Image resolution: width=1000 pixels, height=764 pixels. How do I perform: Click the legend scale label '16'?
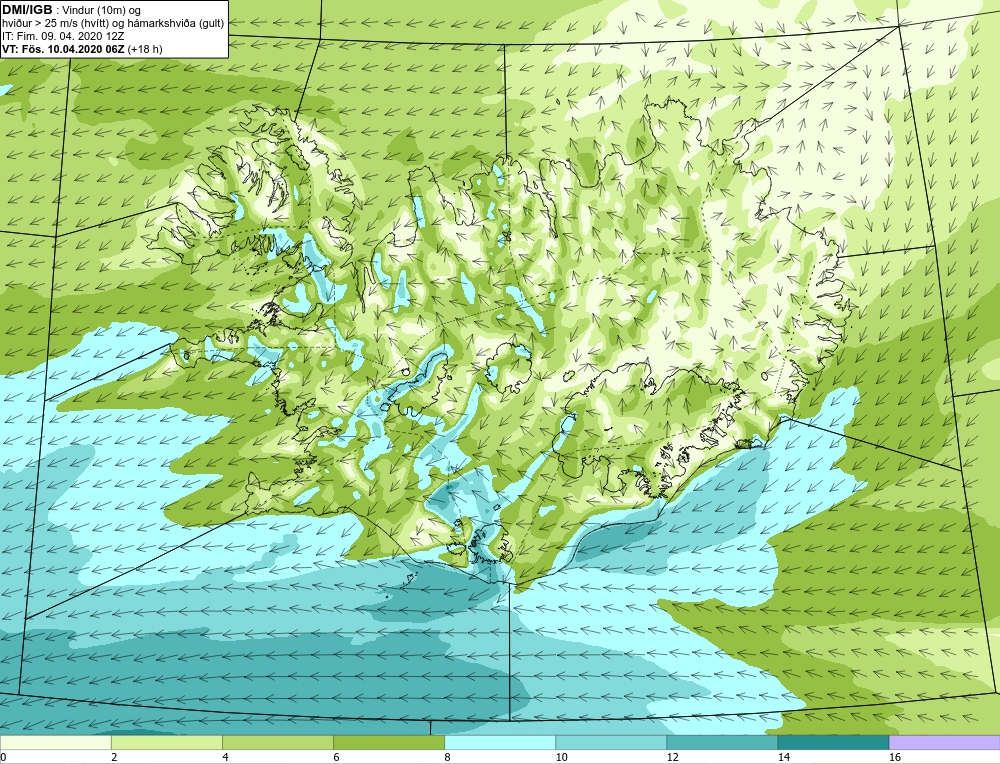tap(895, 757)
